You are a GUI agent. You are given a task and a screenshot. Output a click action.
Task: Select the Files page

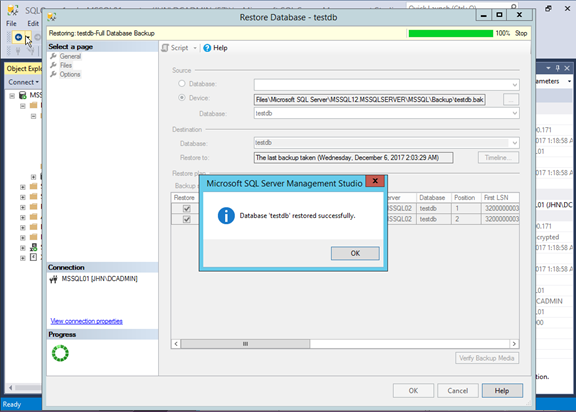click(x=66, y=65)
